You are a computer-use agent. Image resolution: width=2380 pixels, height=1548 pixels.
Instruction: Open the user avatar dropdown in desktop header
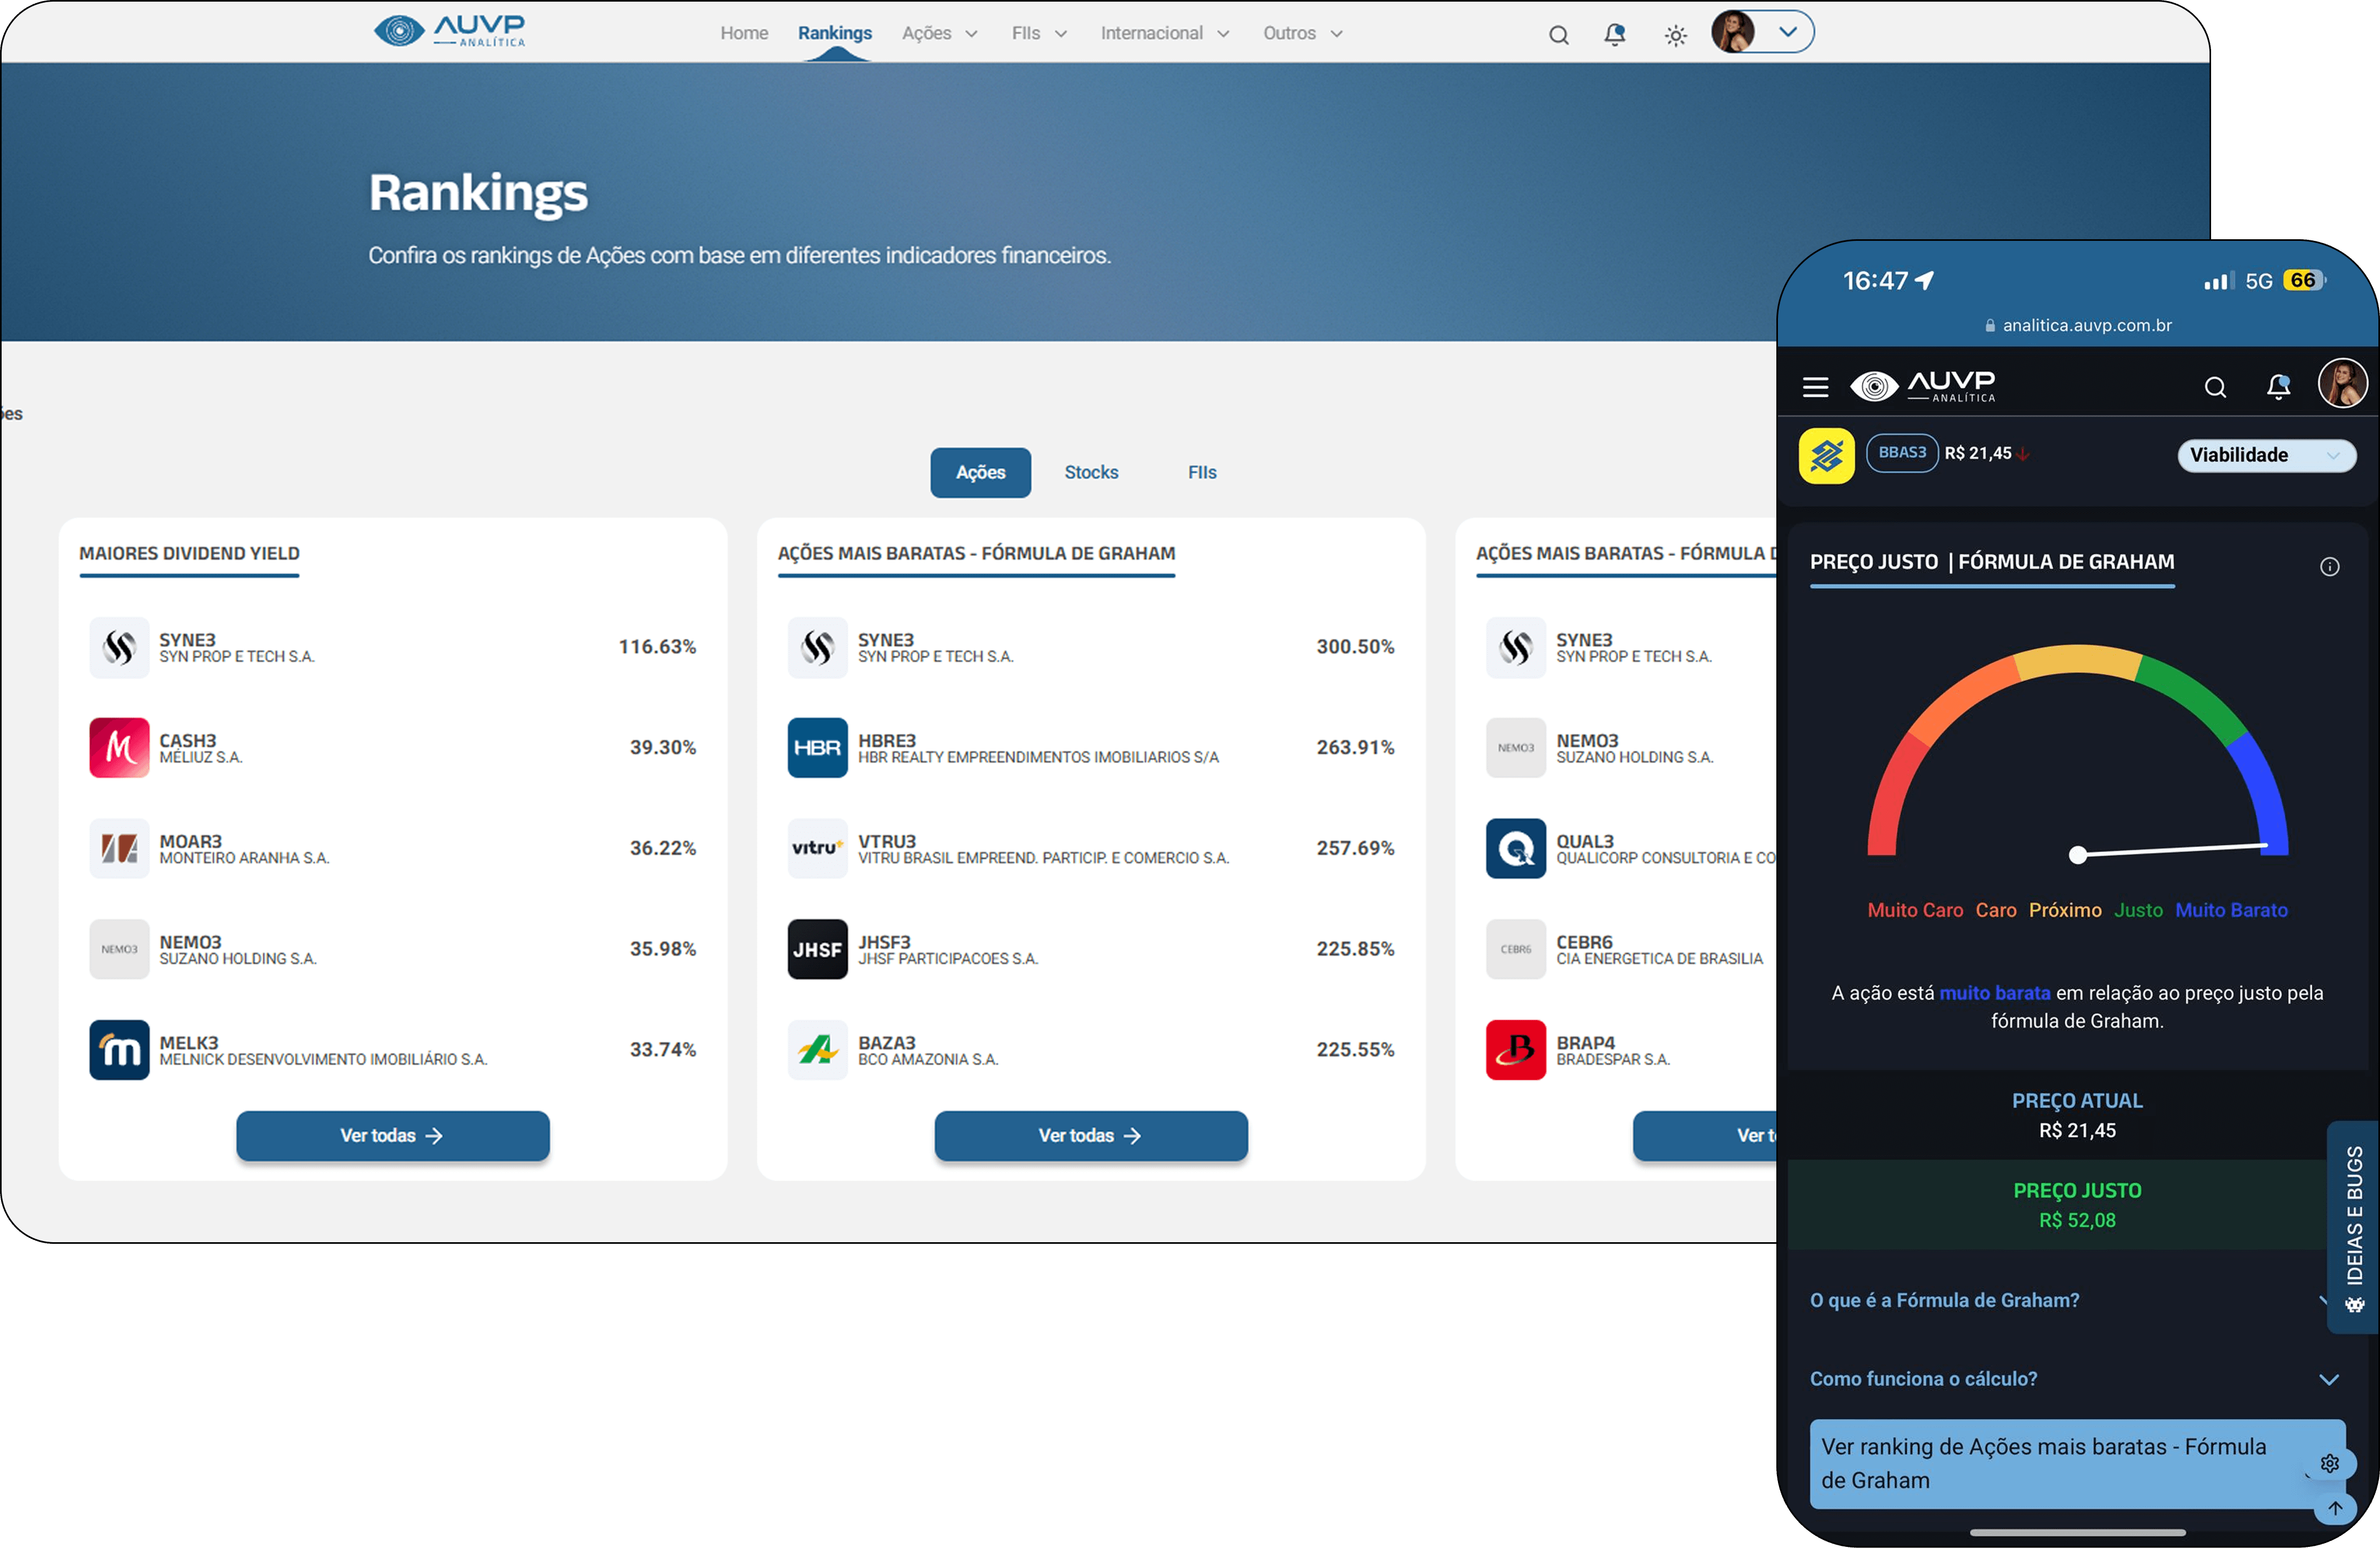(x=1762, y=32)
